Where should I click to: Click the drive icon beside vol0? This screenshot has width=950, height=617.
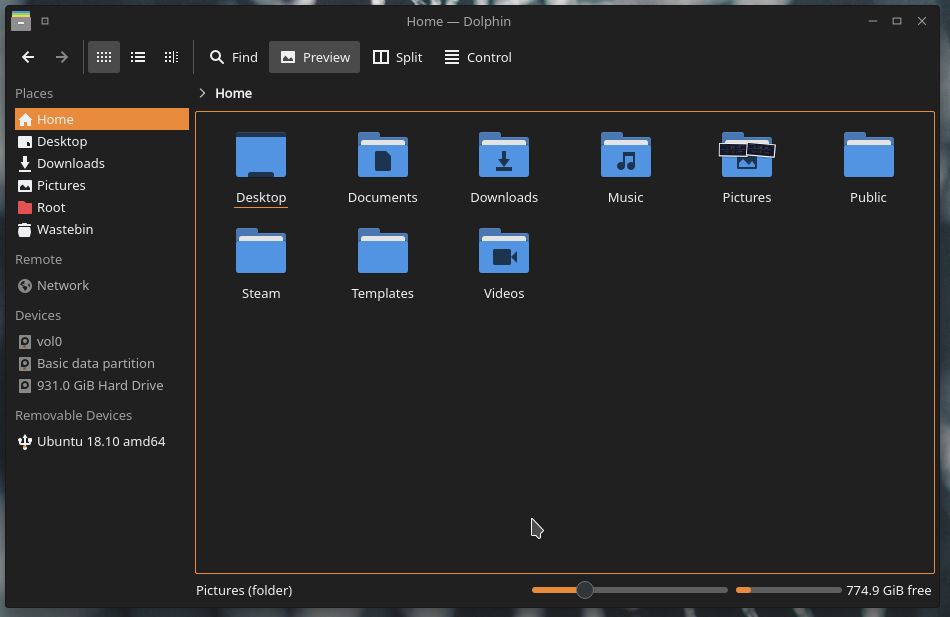pyautogui.click(x=25, y=342)
